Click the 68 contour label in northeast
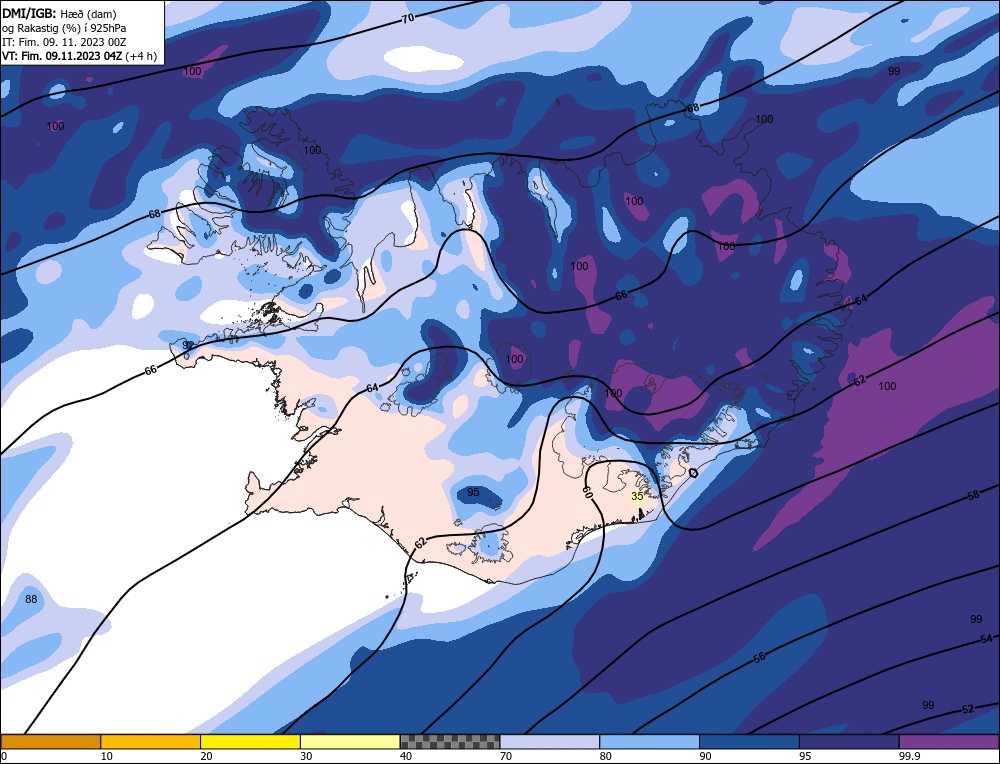This screenshot has width=1000, height=764. click(x=693, y=108)
